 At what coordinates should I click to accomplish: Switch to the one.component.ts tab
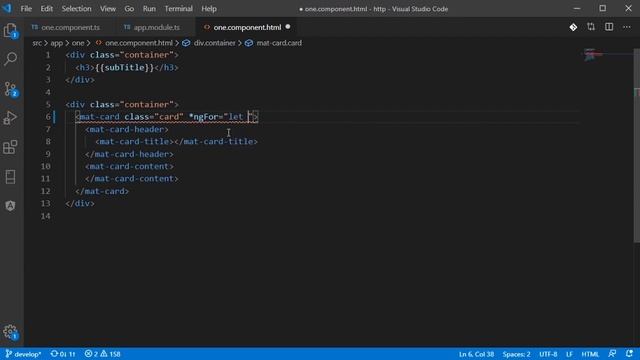(x=70, y=27)
